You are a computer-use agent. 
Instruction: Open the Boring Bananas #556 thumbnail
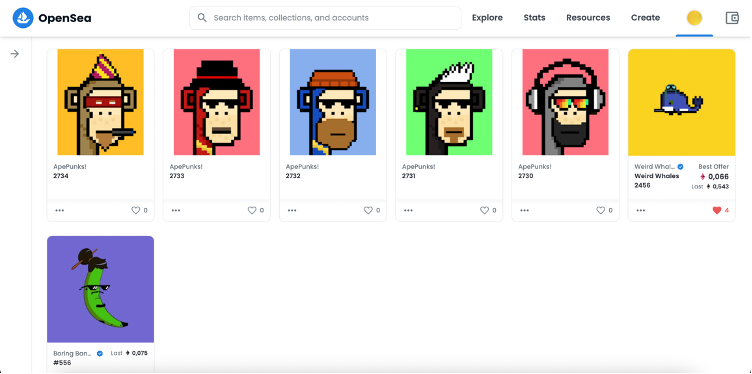[x=100, y=289]
